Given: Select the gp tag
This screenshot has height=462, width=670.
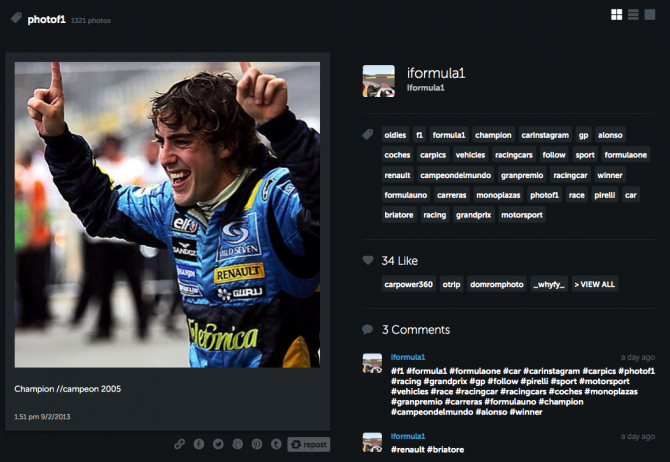Looking at the screenshot, I should 583,135.
